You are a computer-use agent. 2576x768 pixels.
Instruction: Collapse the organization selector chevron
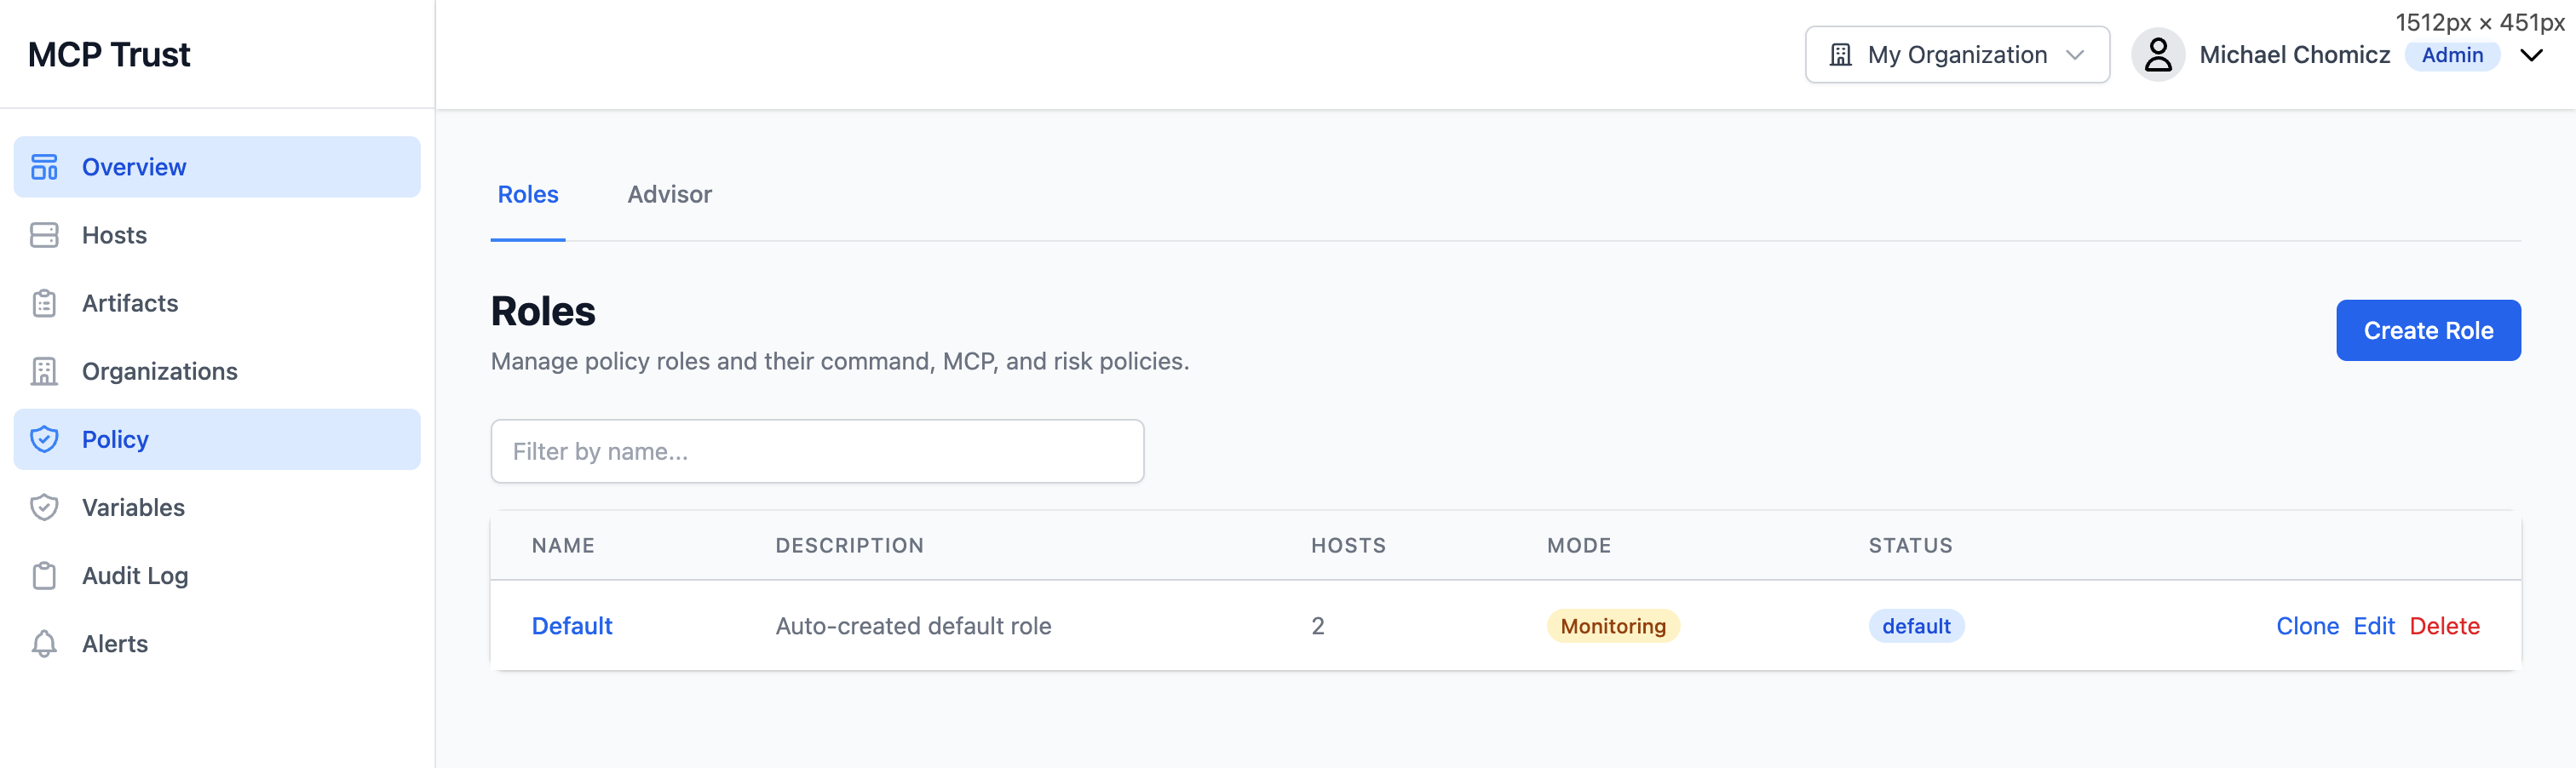2076,55
